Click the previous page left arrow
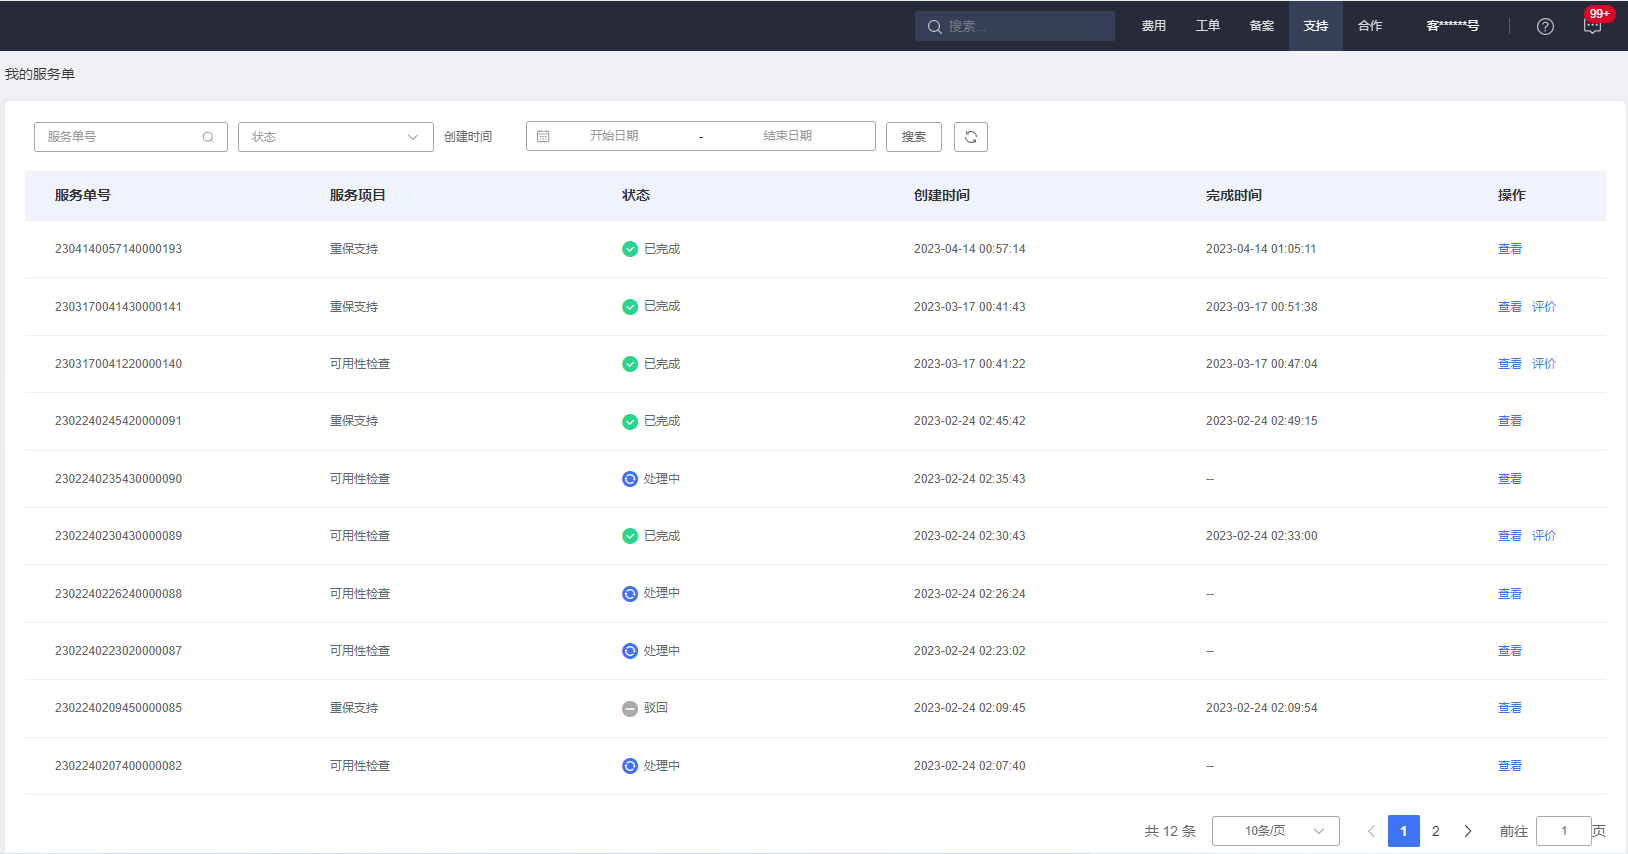The width and height of the screenshot is (1628, 854). (1371, 831)
